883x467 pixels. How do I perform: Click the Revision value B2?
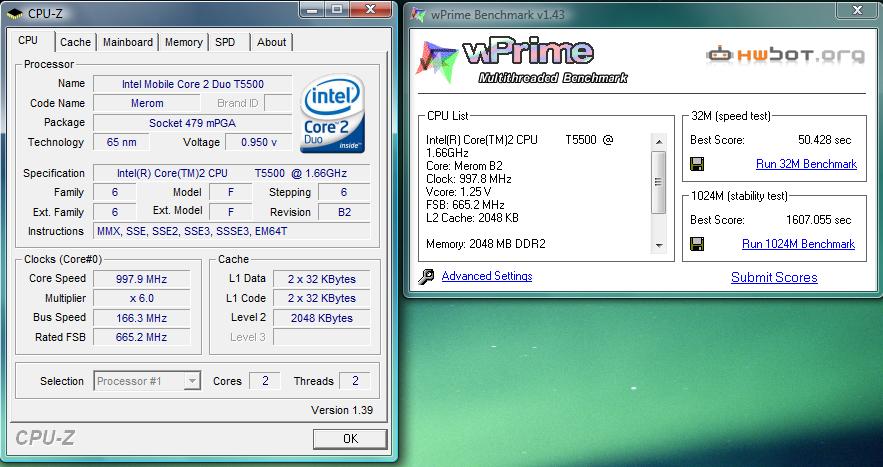coord(344,212)
